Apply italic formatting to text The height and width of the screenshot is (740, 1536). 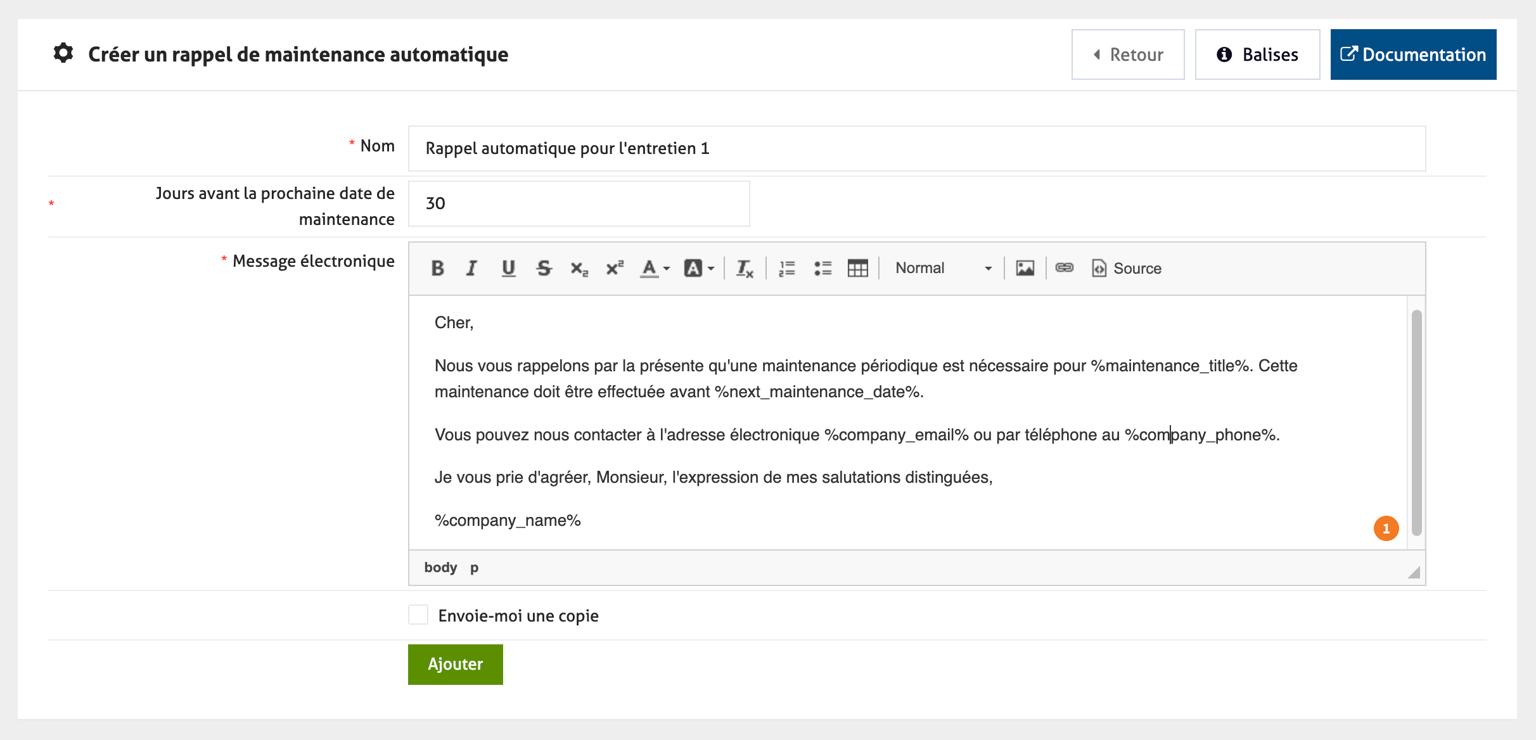(472, 268)
